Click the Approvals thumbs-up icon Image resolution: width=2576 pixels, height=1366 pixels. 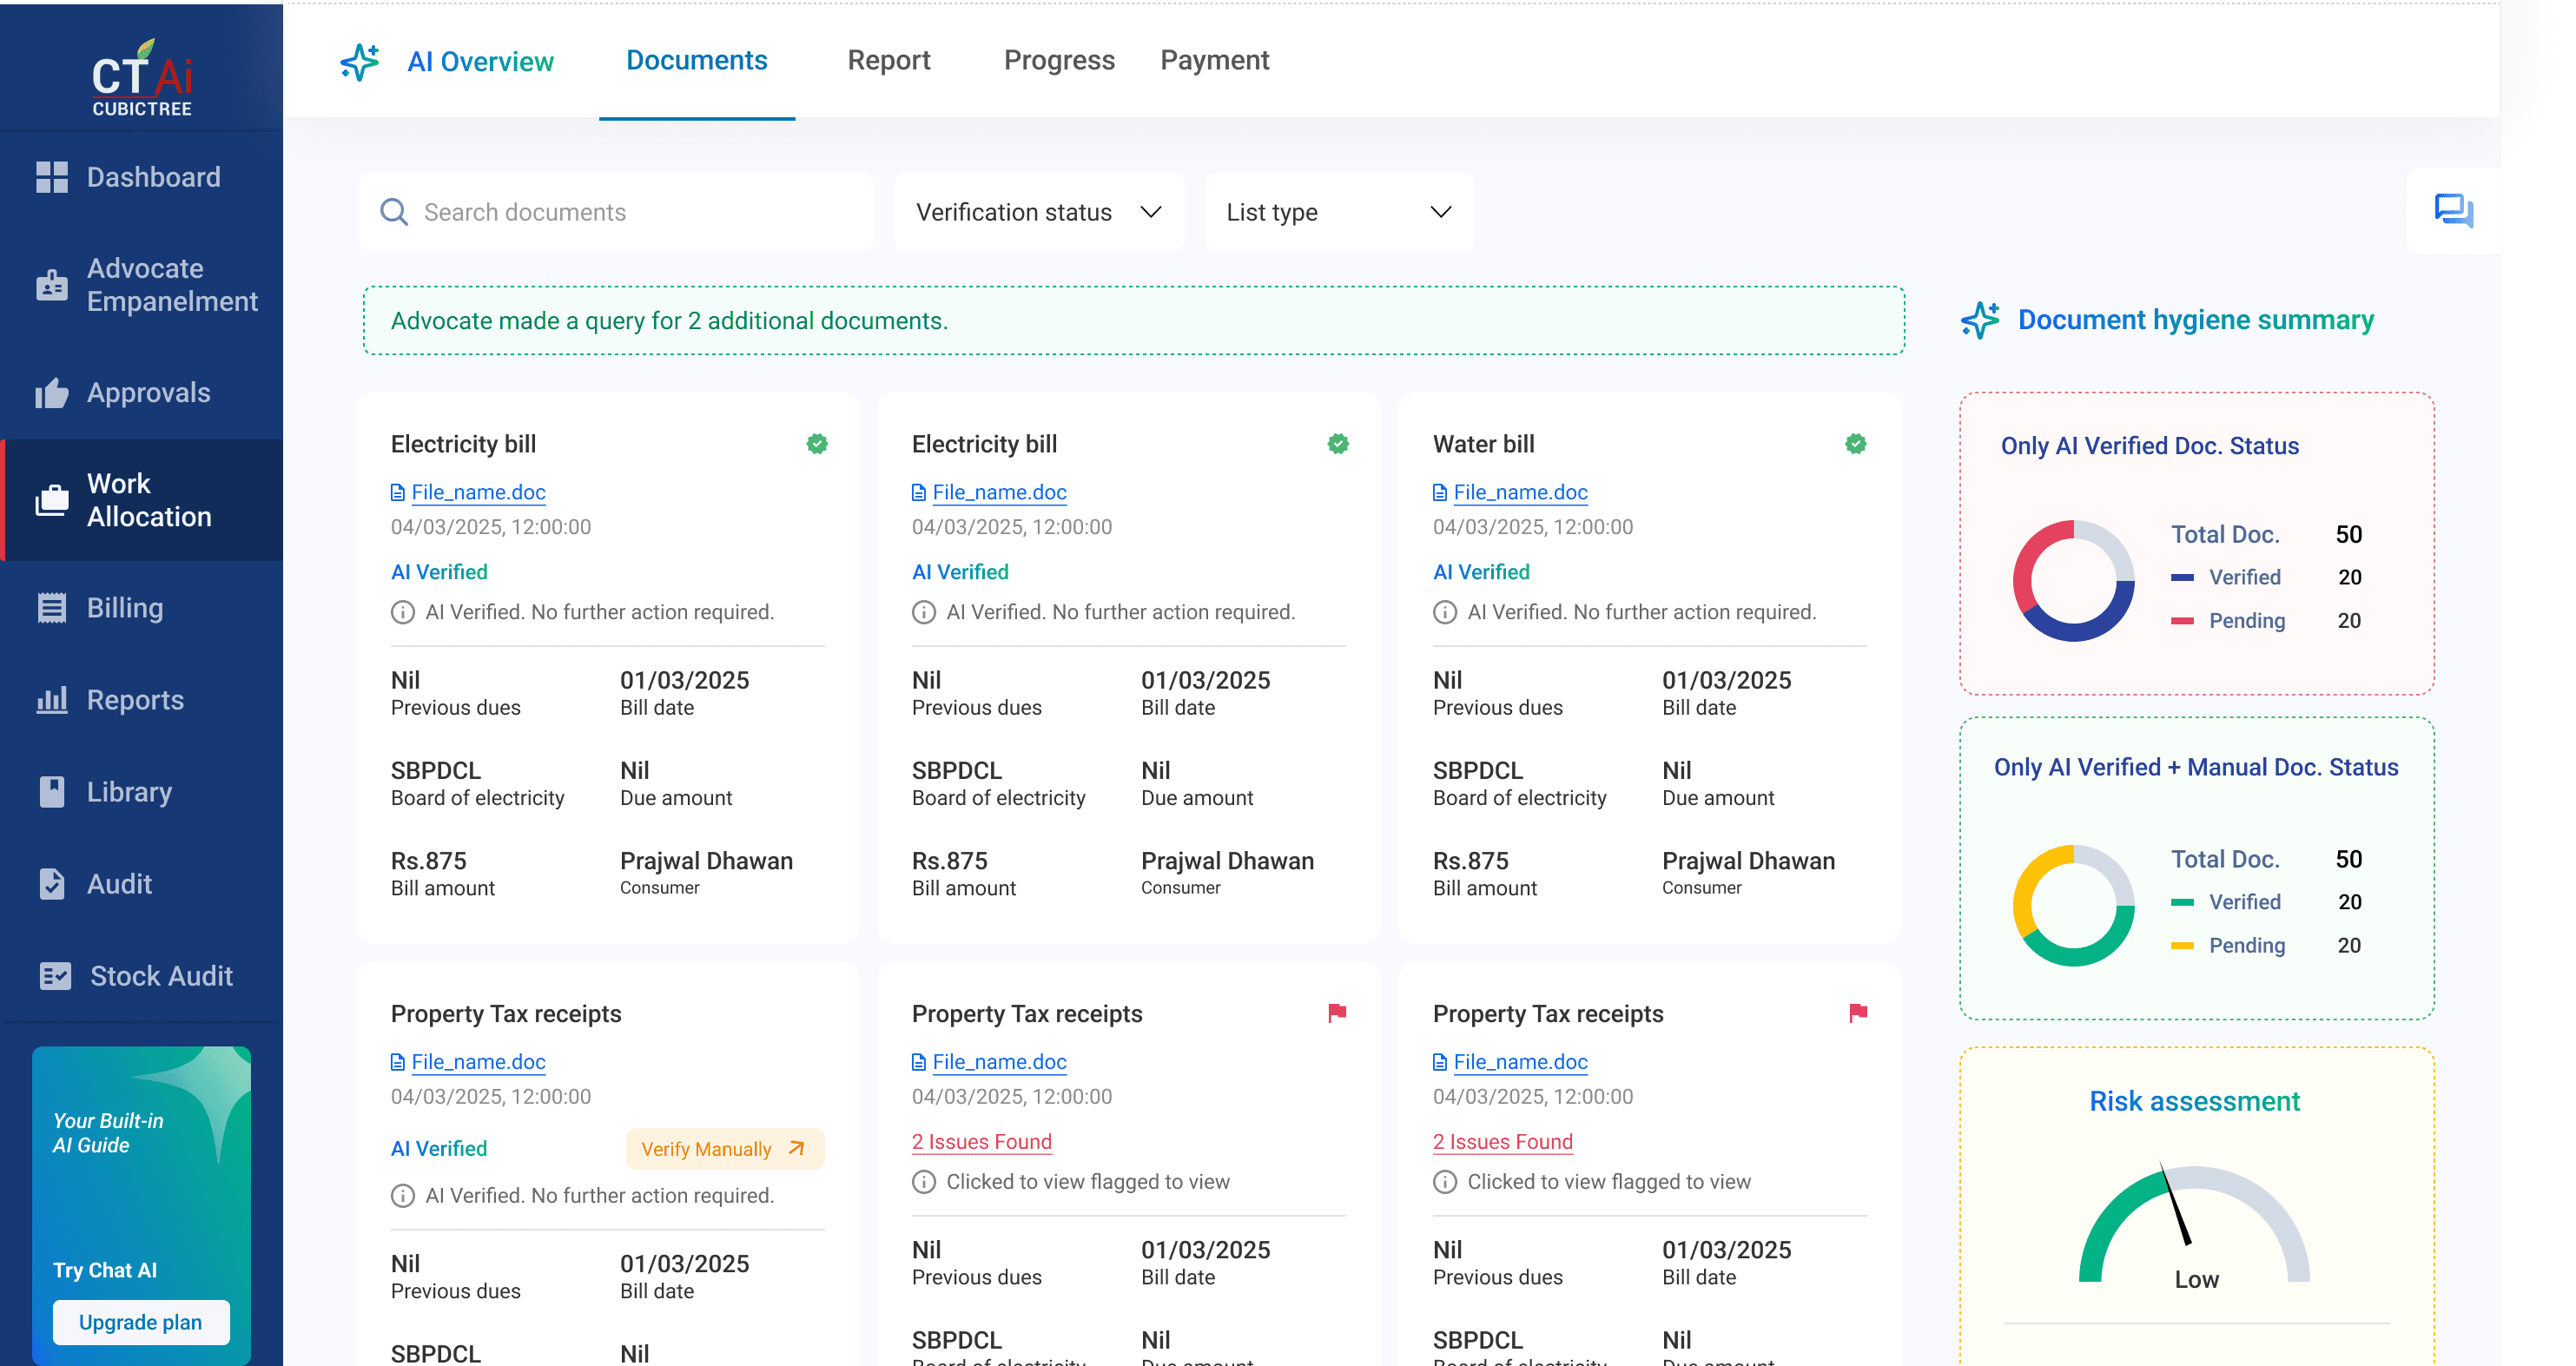pos(51,393)
